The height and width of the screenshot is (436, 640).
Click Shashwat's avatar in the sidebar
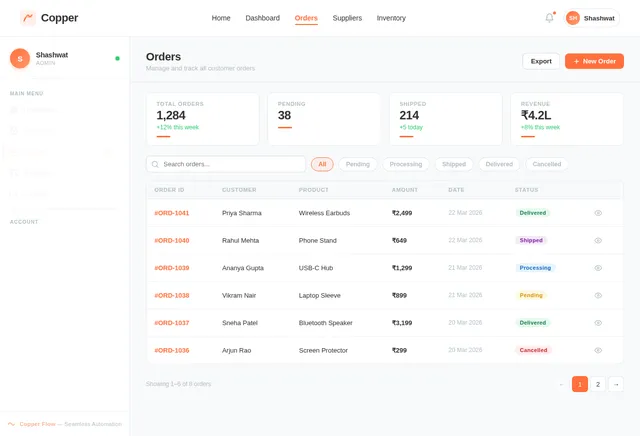(20, 58)
